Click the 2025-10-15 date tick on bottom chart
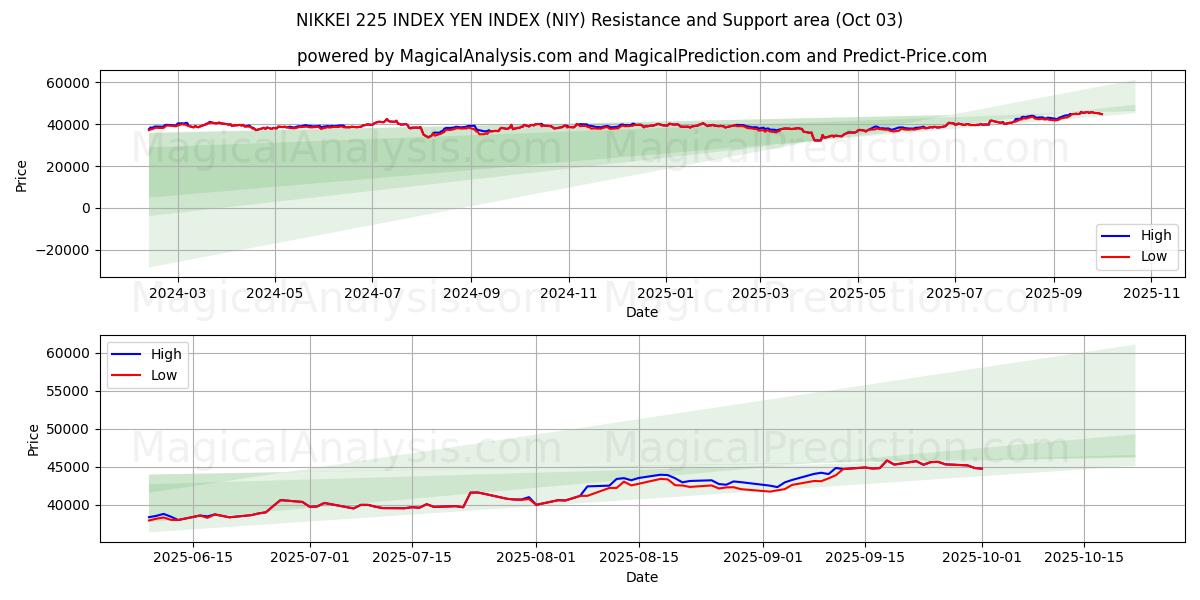Image resolution: width=1200 pixels, height=600 pixels. [1083, 557]
